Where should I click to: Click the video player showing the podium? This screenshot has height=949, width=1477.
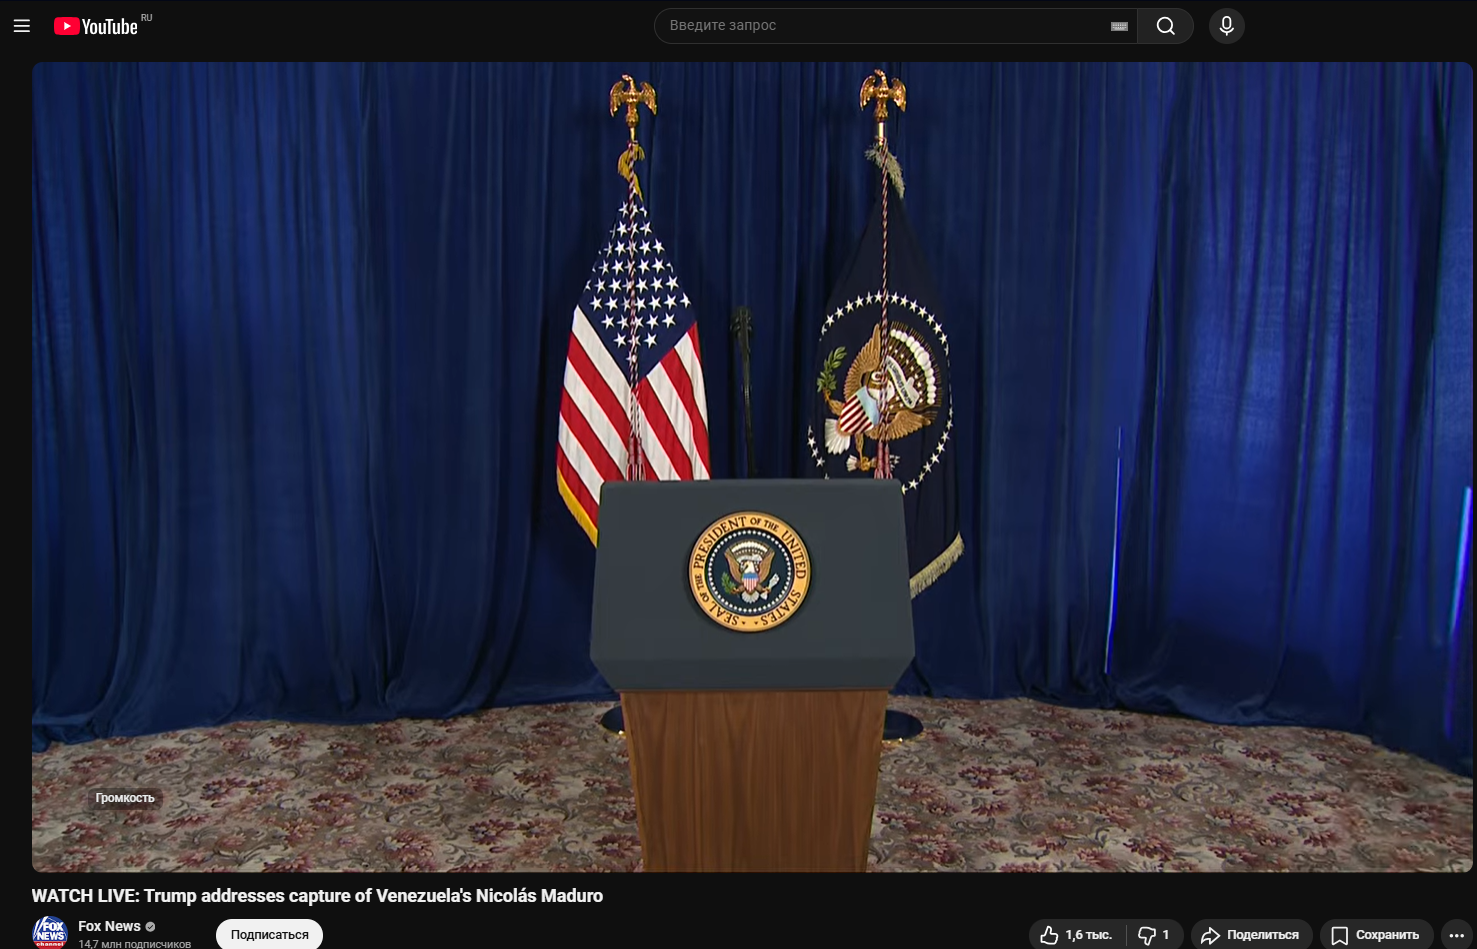tap(752, 467)
